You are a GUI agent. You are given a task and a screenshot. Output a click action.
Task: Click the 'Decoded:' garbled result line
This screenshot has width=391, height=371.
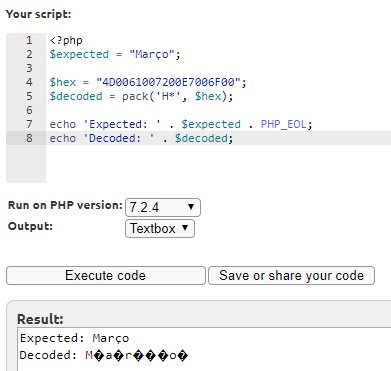coord(104,355)
